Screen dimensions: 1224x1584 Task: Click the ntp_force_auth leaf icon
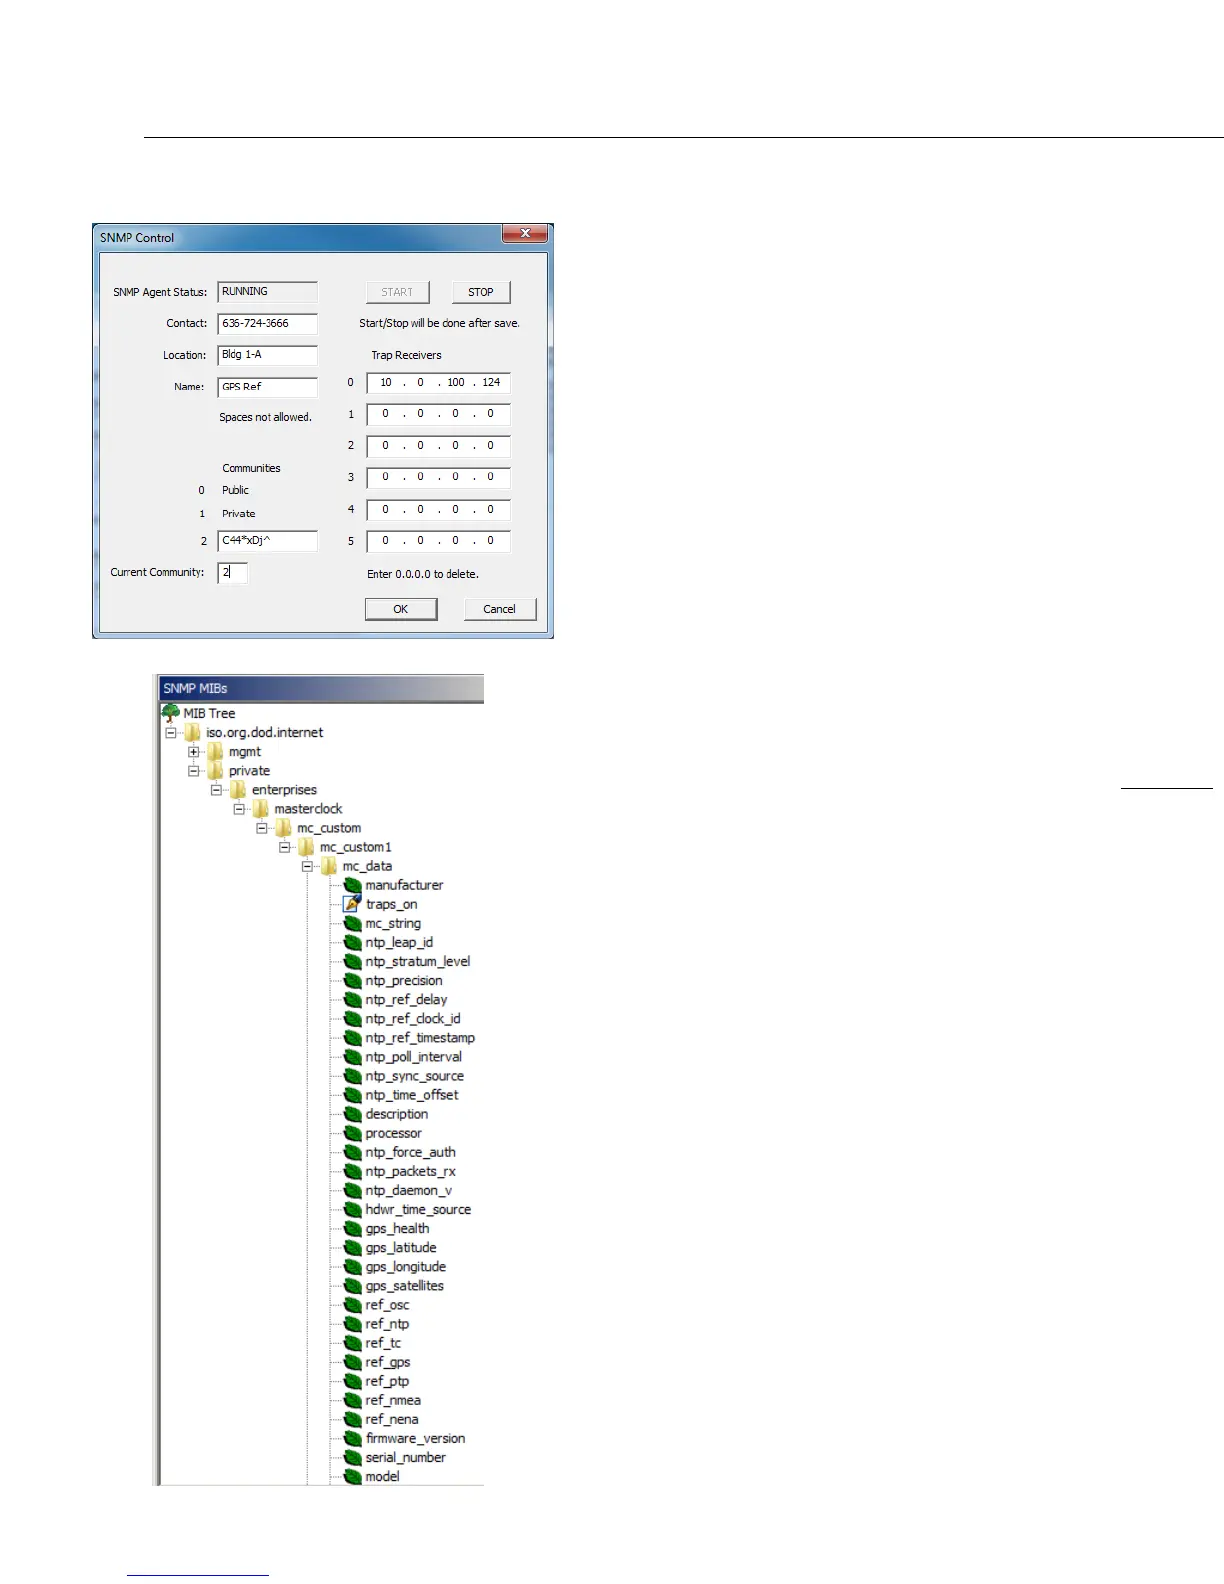(352, 1152)
